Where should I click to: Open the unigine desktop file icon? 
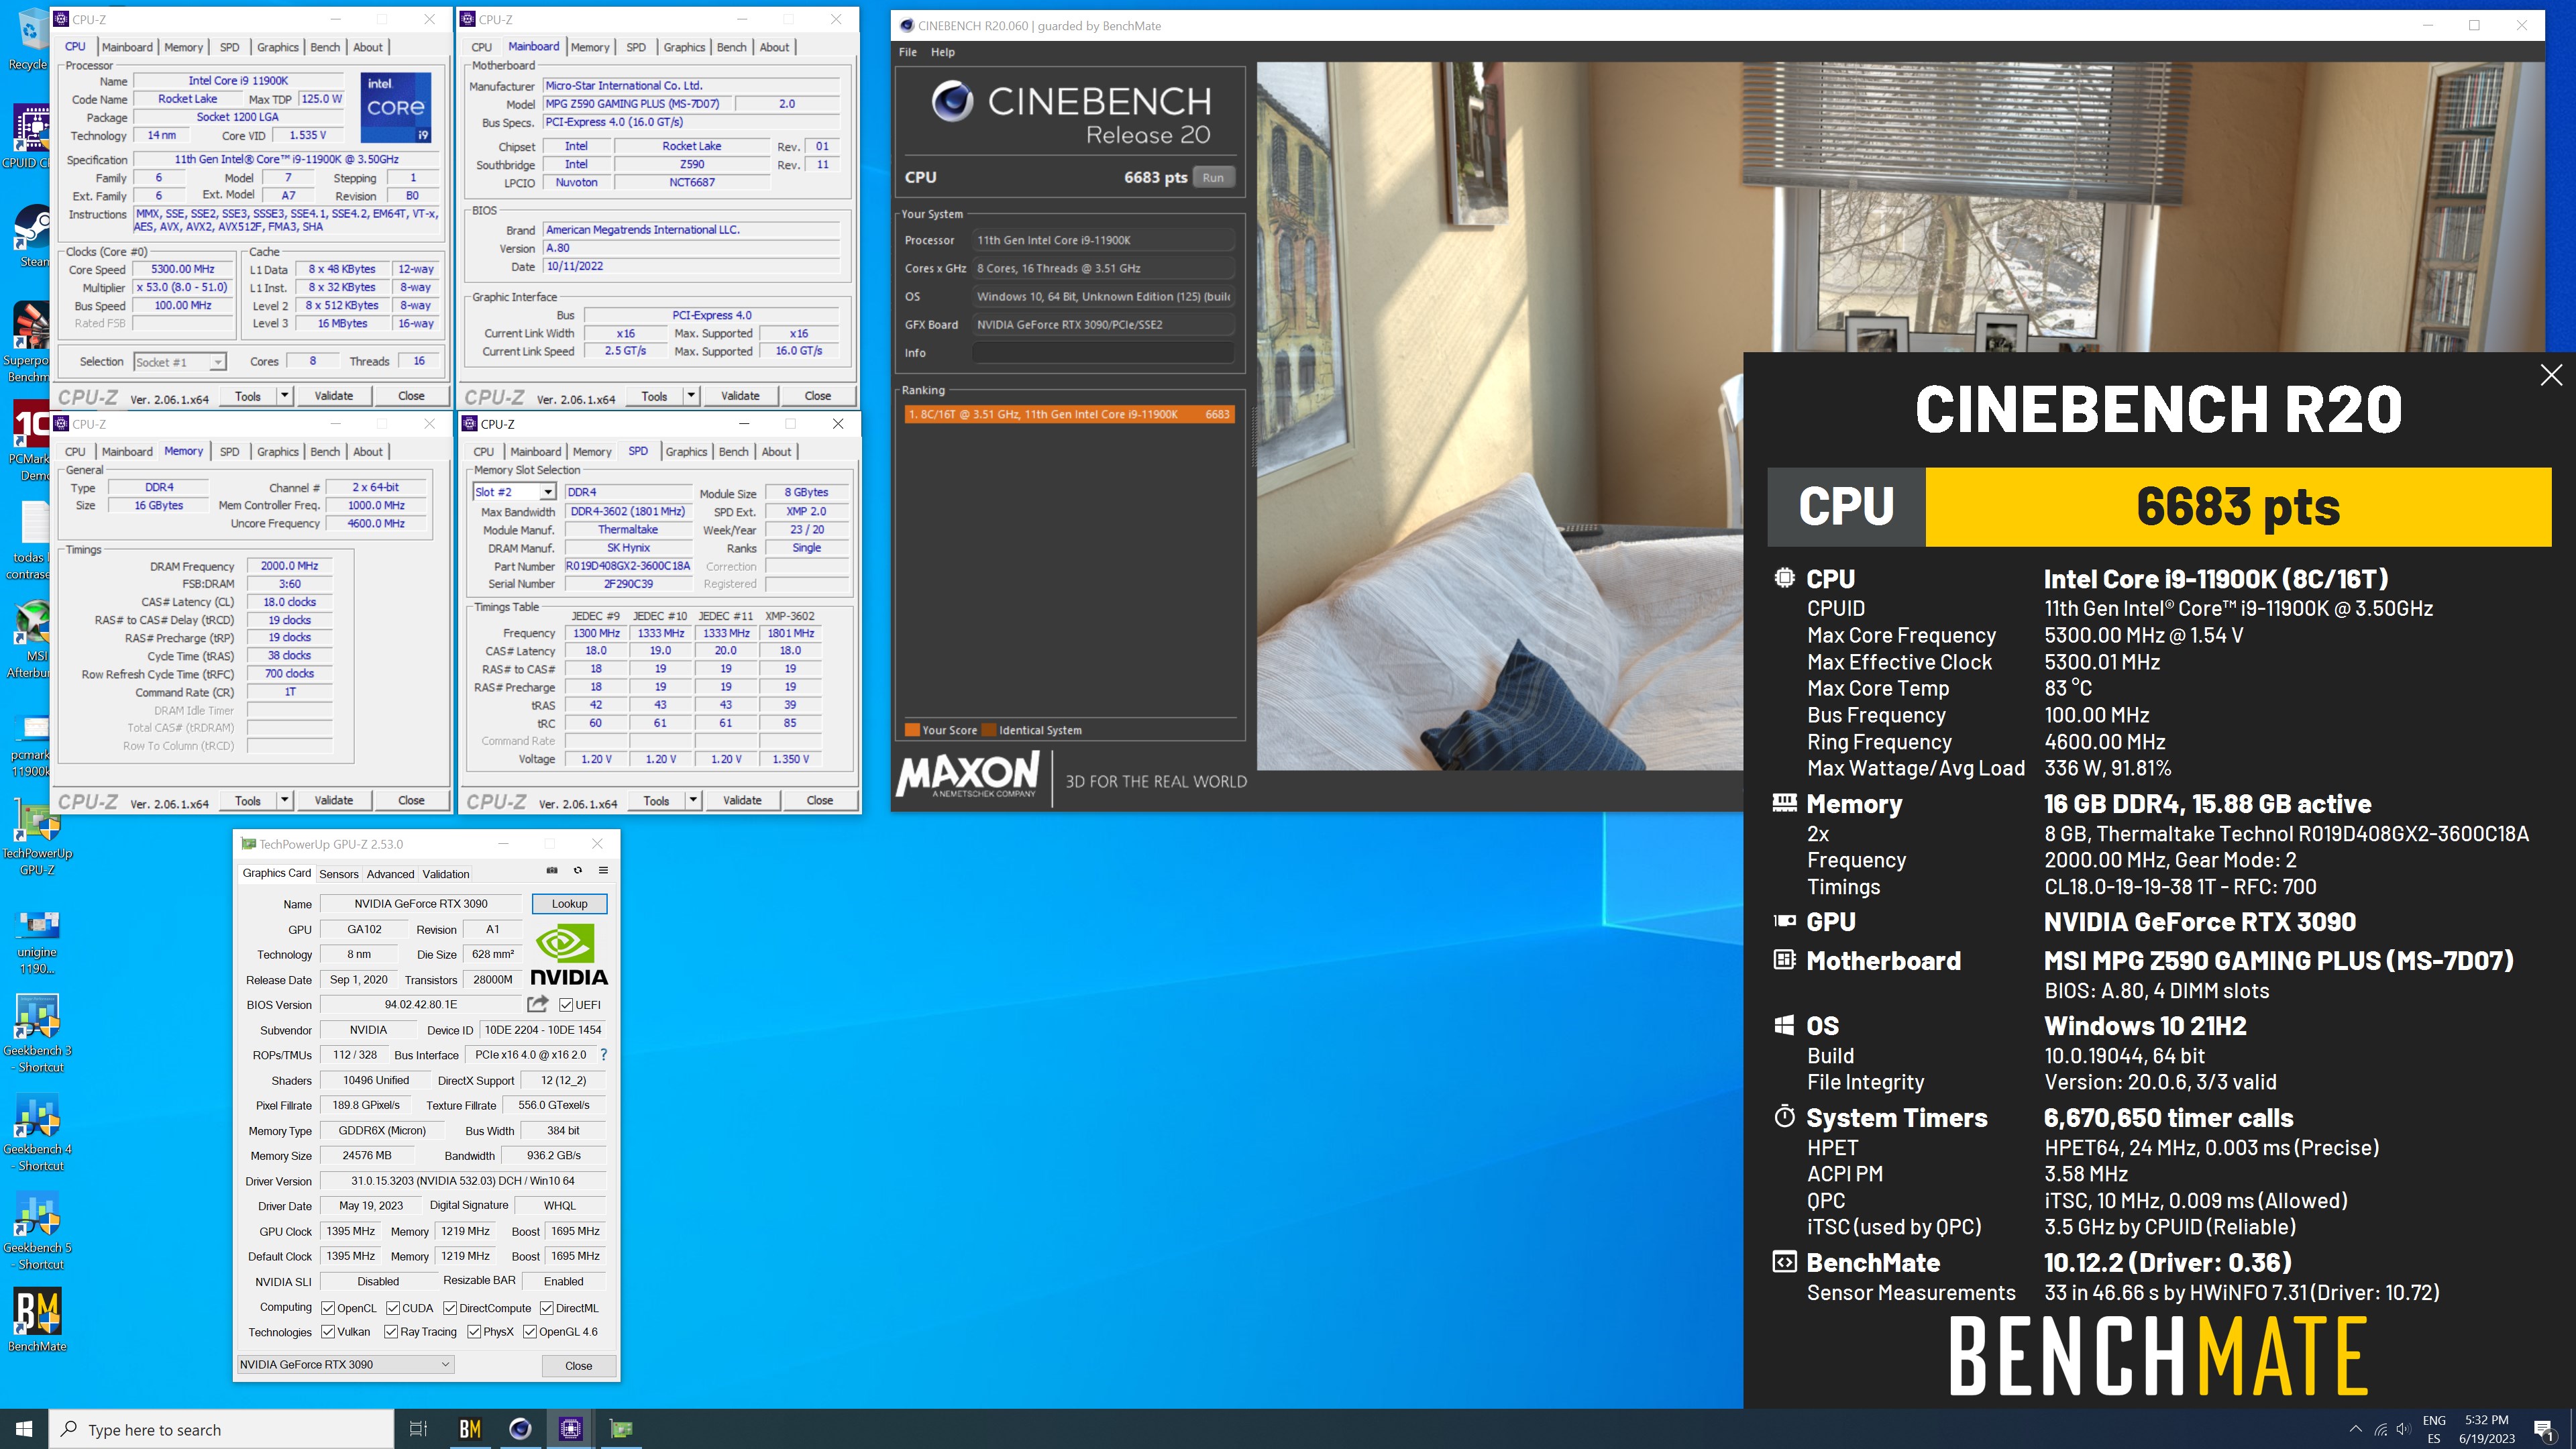[37, 940]
